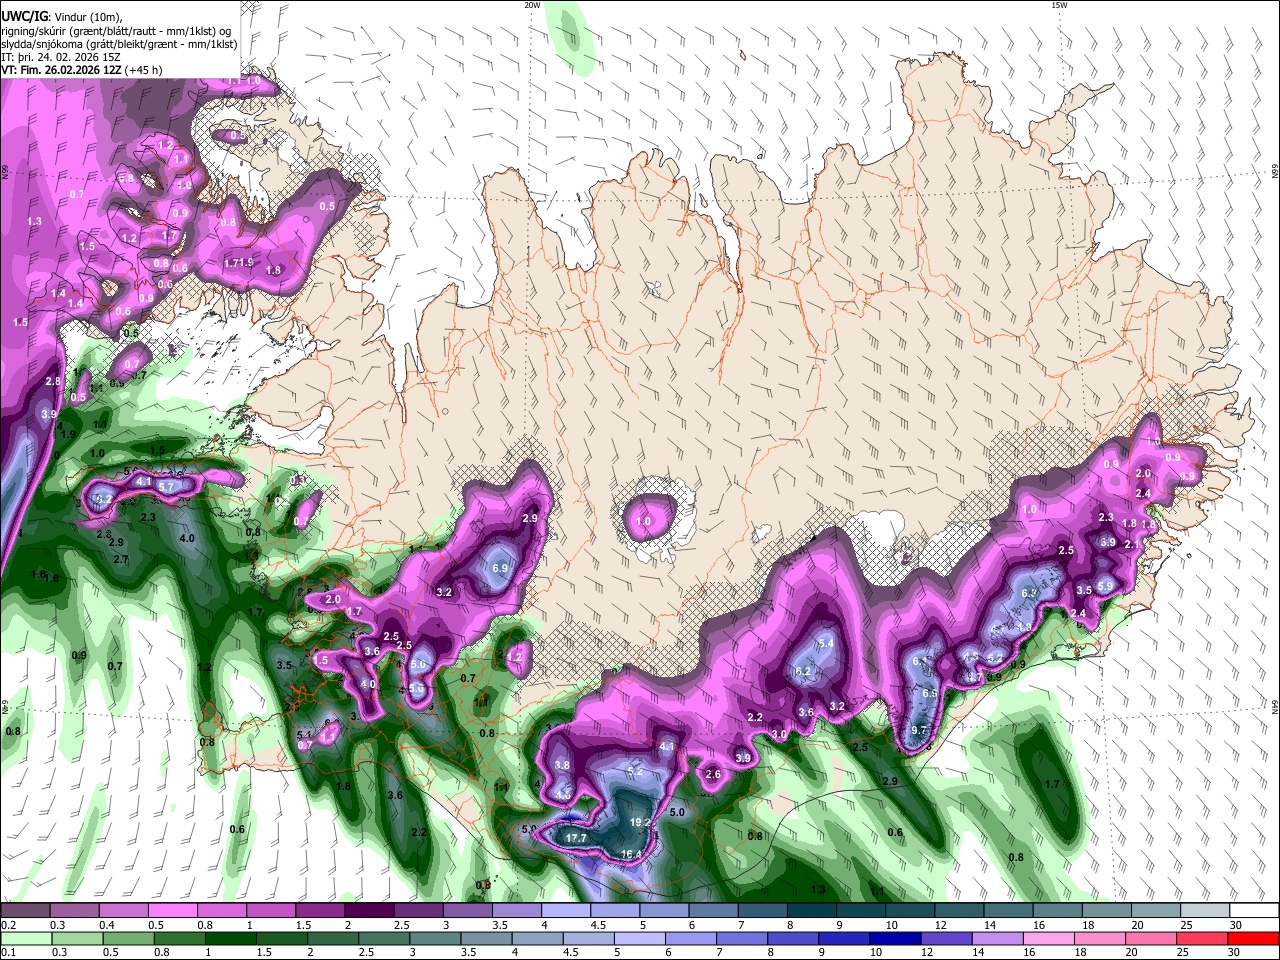1280x960 pixels.
Task: Select the darkest purple snow swatch between 2 and 2.5
Action: point(368,911)
